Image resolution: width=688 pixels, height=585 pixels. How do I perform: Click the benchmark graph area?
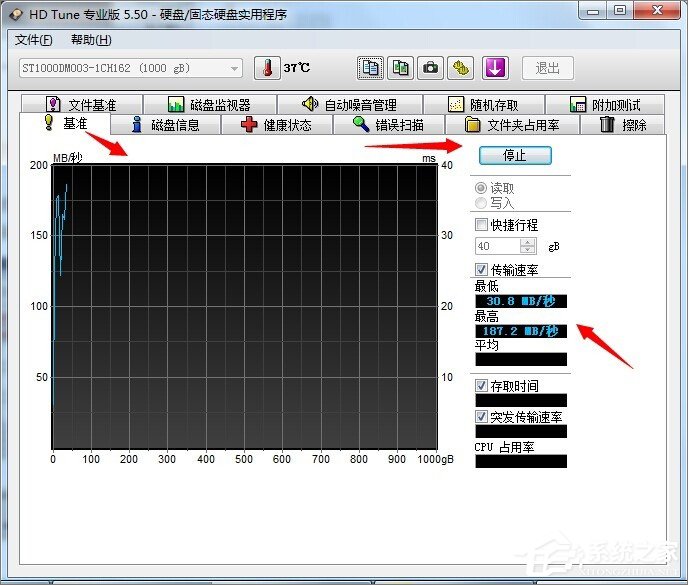pos(245,307)
